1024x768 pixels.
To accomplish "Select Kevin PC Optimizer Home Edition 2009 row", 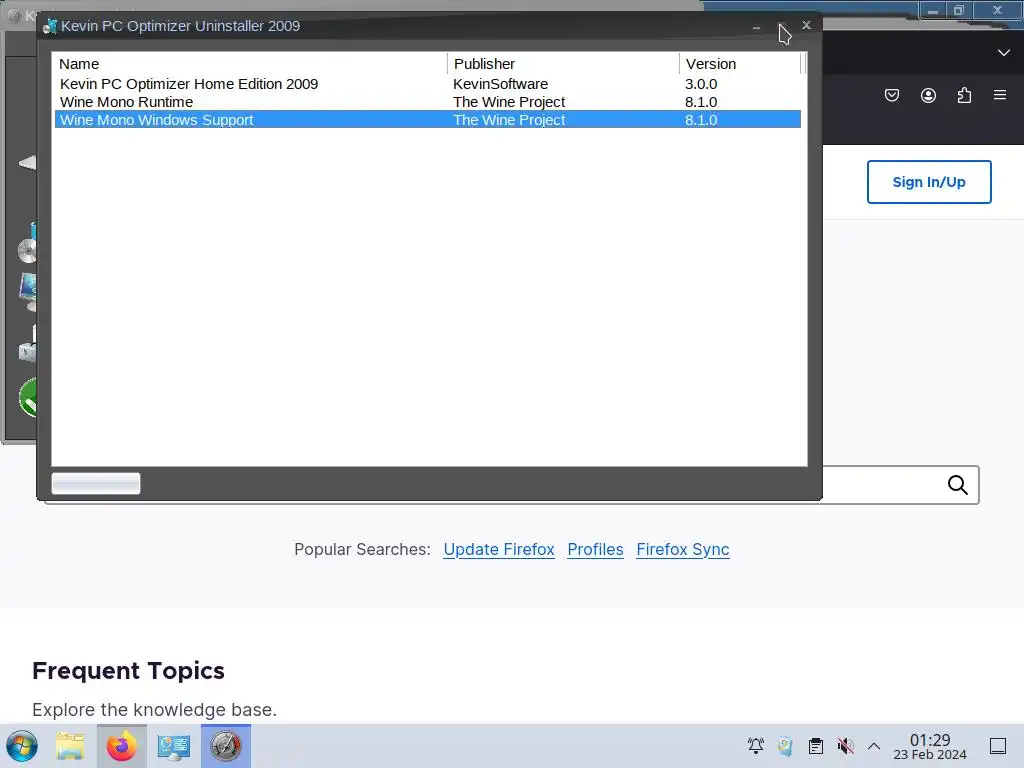I will 428,84.
